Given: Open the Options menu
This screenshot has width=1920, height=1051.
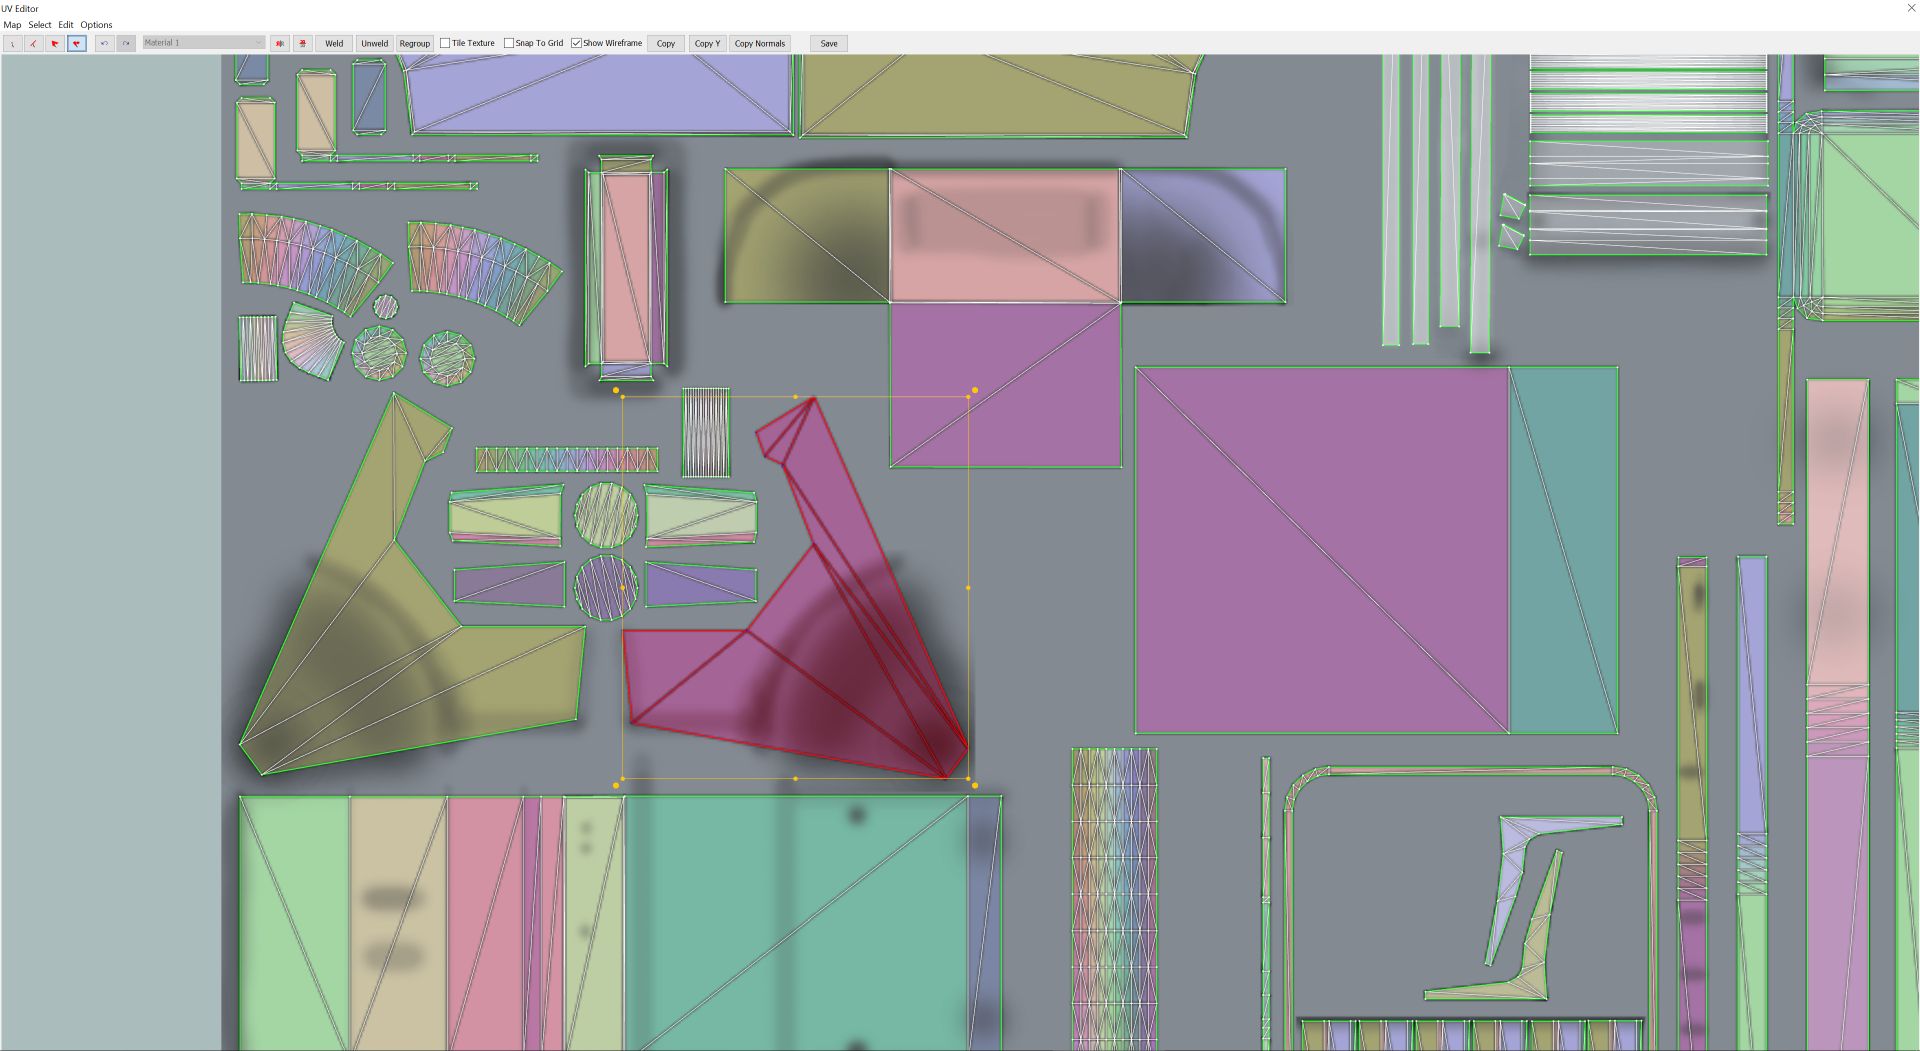Looking at the screenshot, I should tap(96, 25).
